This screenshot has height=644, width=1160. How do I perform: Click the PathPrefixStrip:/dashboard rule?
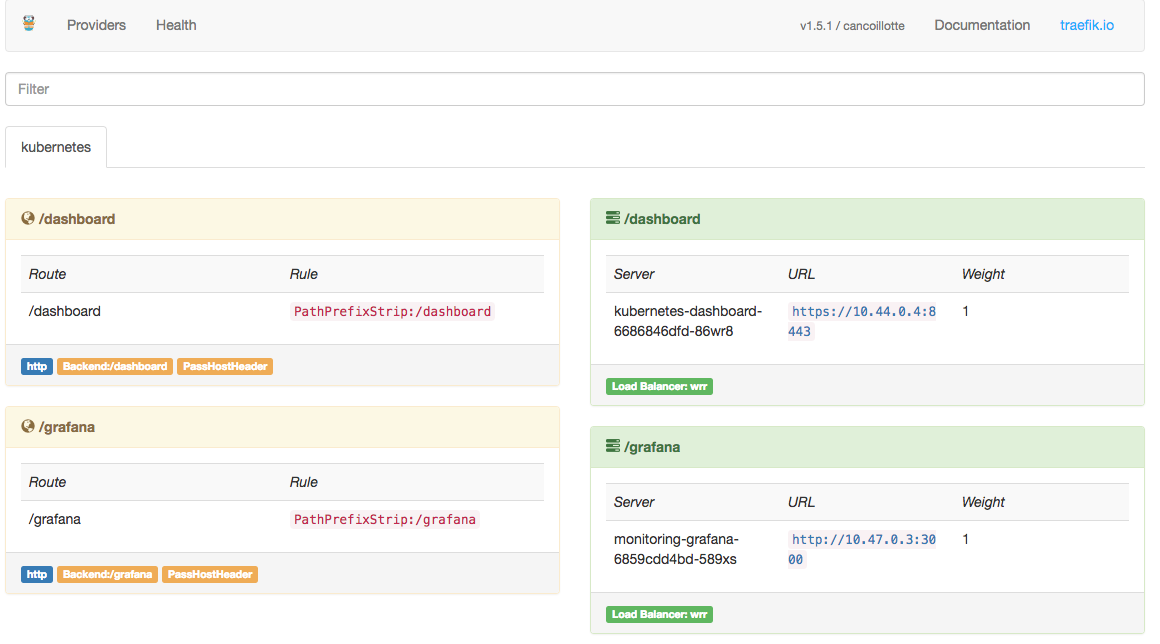coord(392,311)
